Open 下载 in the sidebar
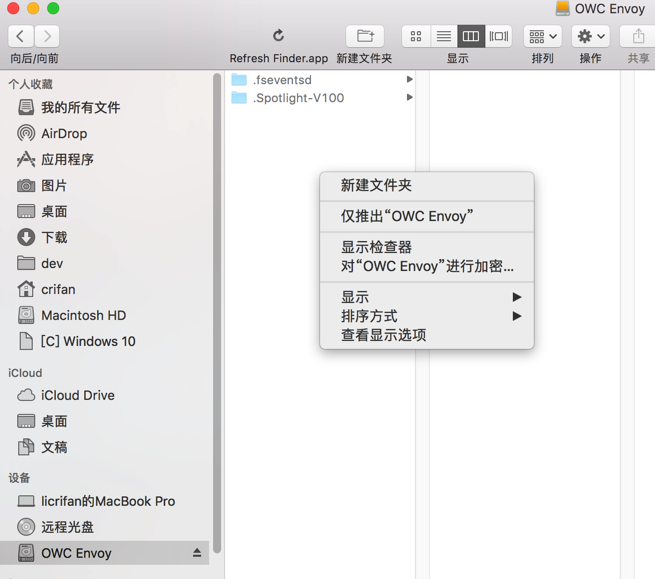 point(104,237)
